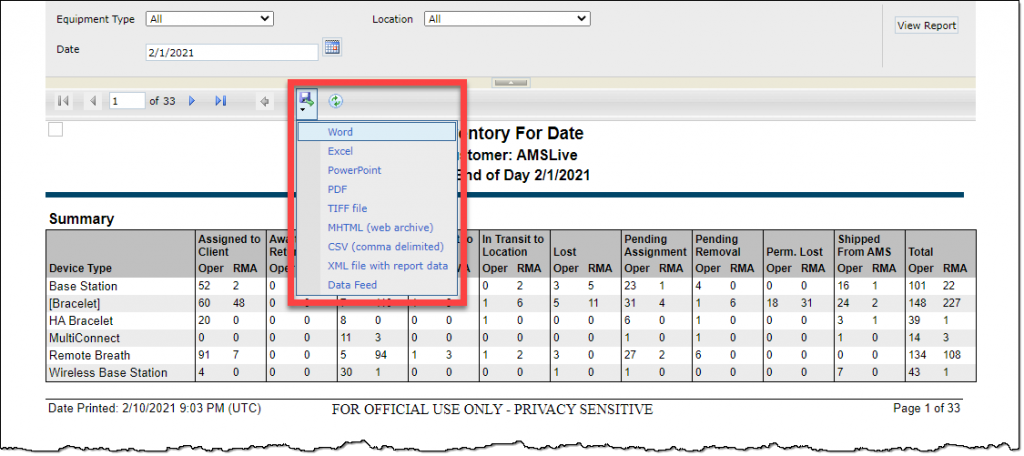Select the [Bracelet] row label
The image size is (1024, 456).
tap(74, 304)
